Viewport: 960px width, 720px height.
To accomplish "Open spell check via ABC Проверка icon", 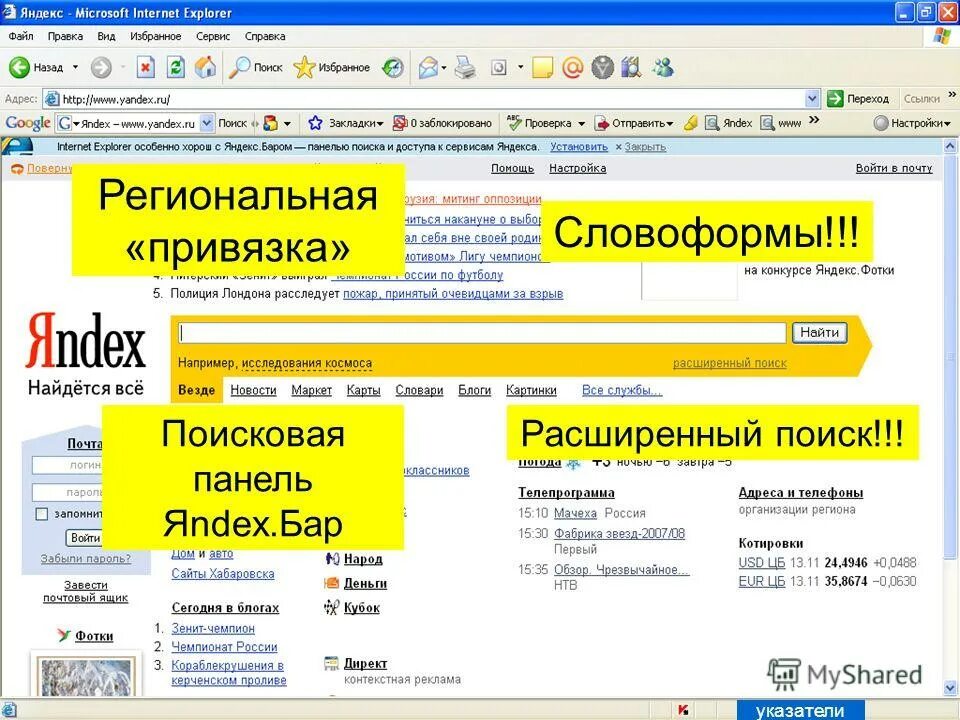I will pyautogui.click(x=513, y=123).
